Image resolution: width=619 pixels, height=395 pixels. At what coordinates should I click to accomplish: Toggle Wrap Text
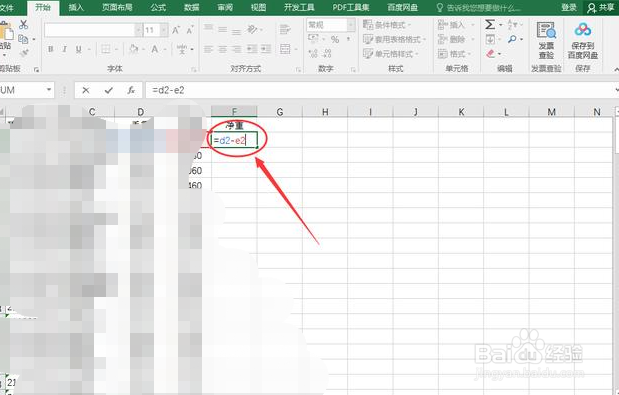[285, 29]
